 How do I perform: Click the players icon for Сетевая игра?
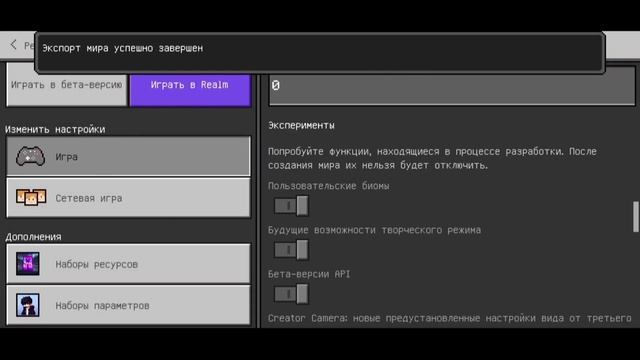tap(31, 198)
